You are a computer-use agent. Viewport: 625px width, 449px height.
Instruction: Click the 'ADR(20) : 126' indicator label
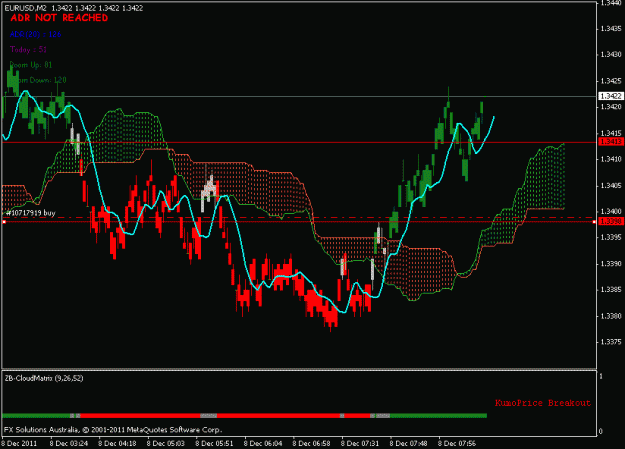[35, 34]
